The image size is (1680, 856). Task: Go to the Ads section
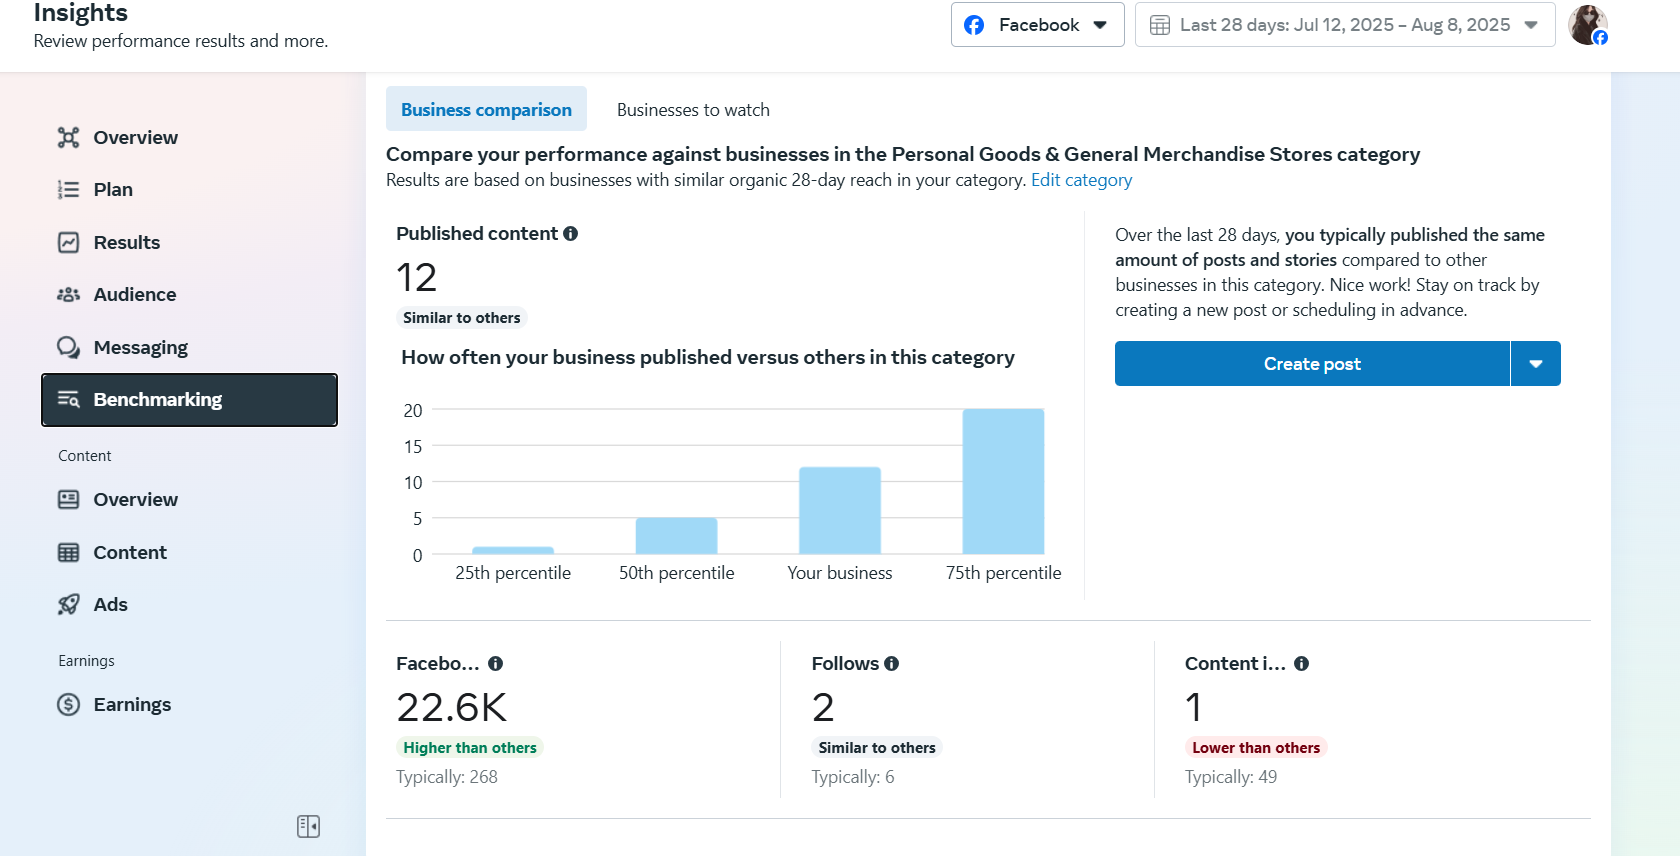(110, 605)
